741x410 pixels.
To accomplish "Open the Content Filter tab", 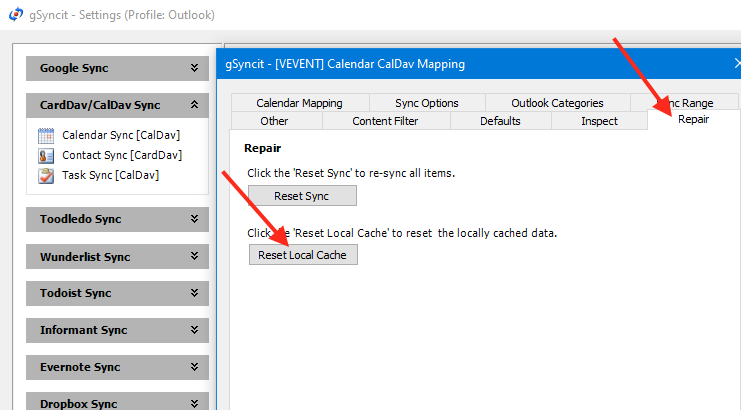I will (386, 121).
